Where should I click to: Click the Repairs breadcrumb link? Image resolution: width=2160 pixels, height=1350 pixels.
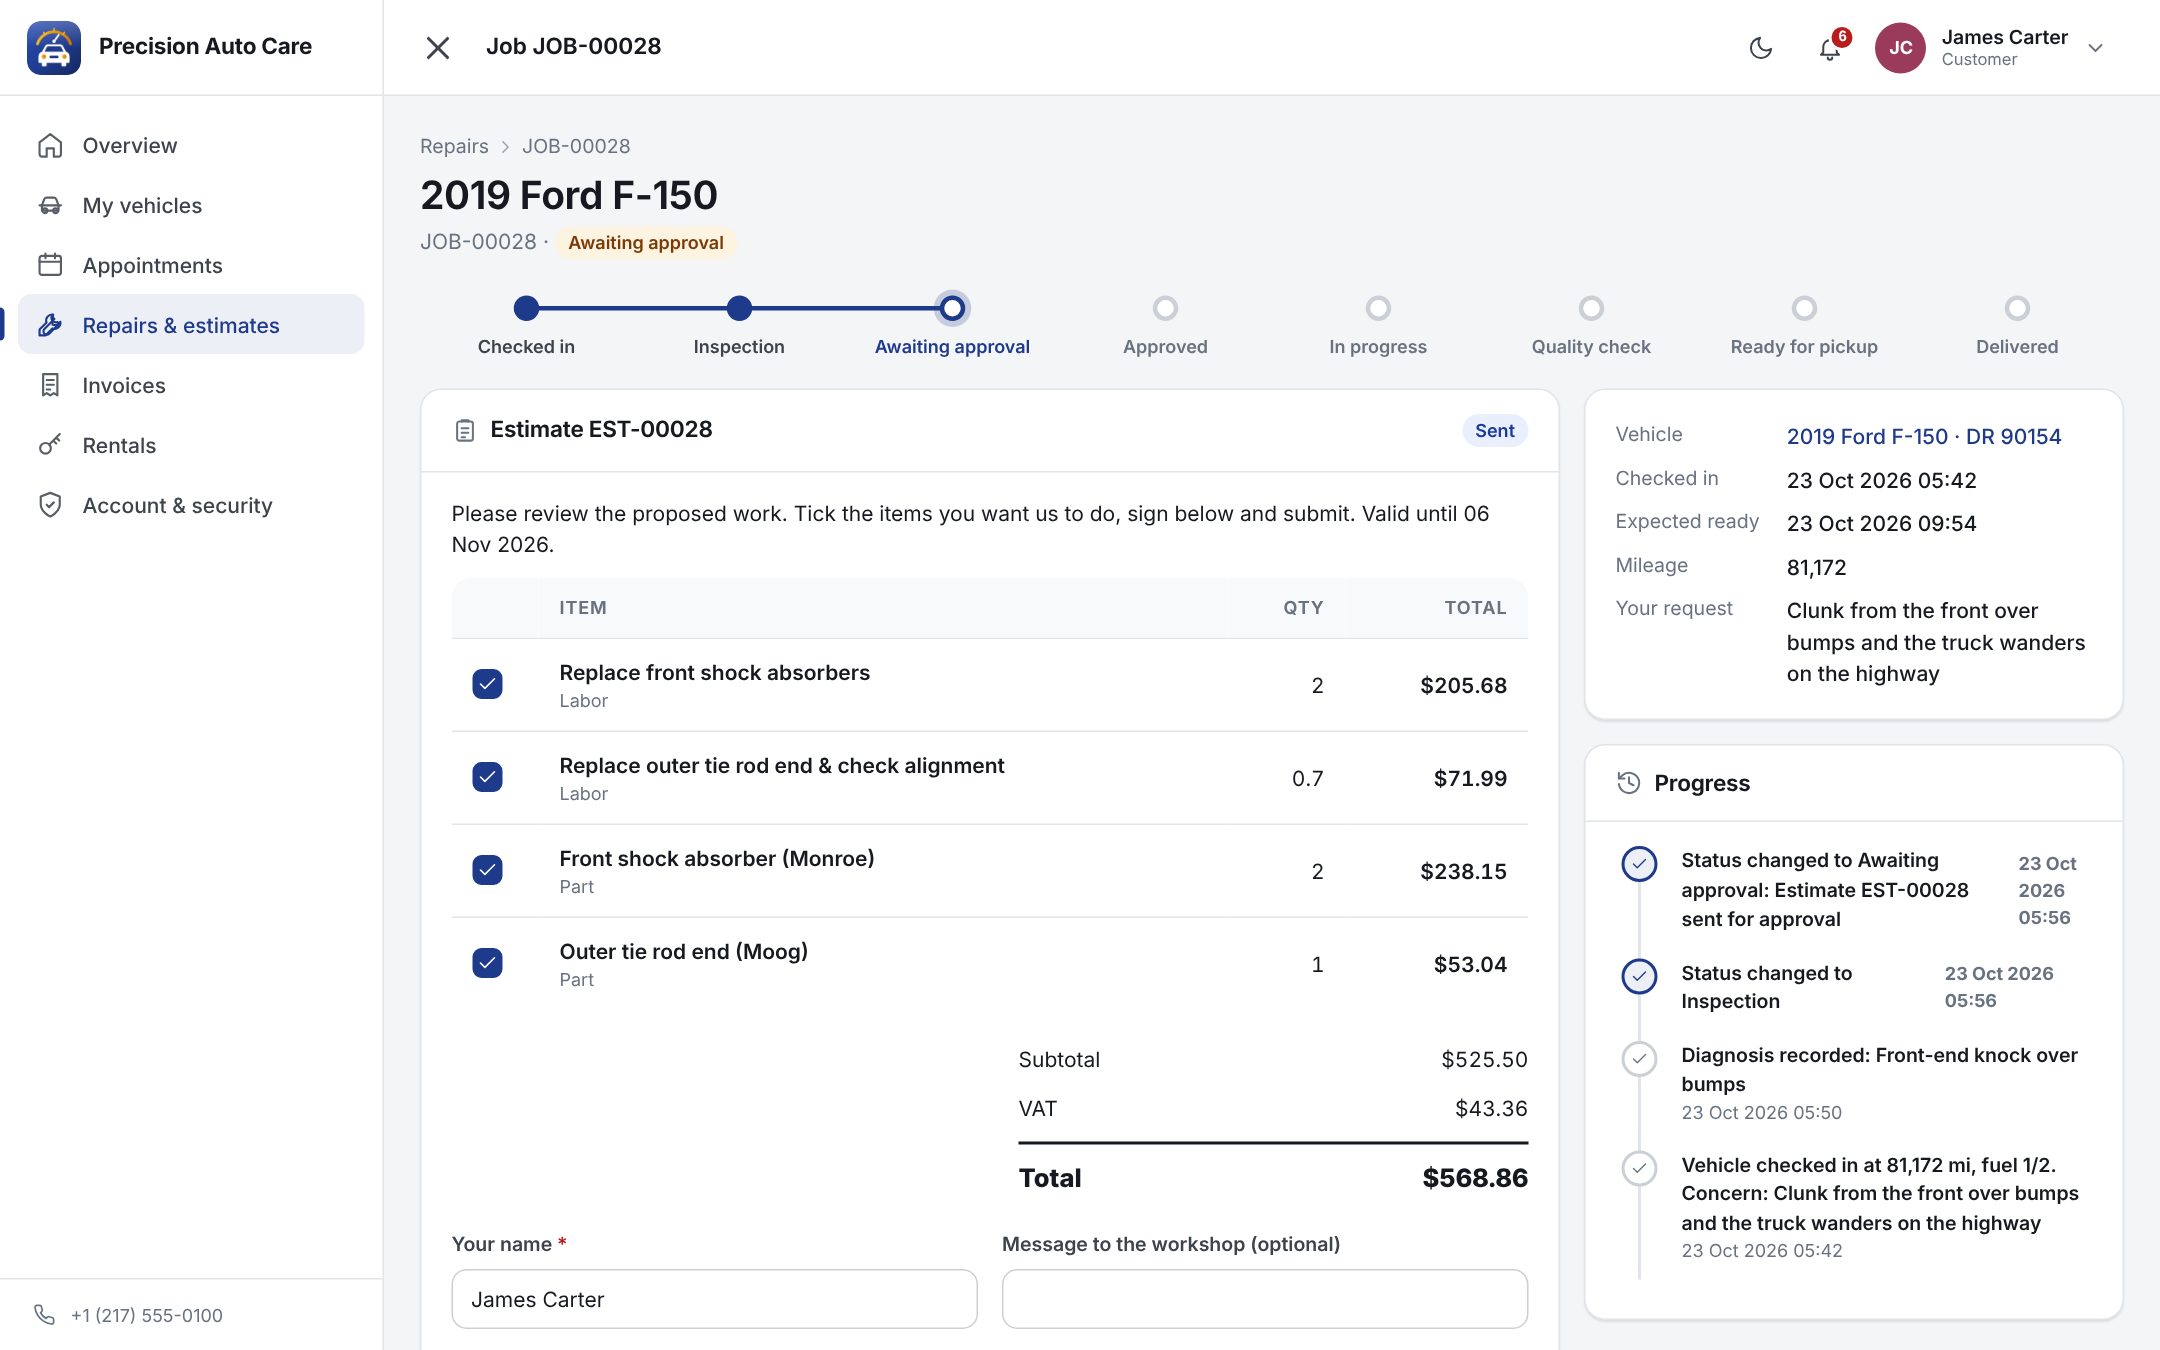coord(454,146)
